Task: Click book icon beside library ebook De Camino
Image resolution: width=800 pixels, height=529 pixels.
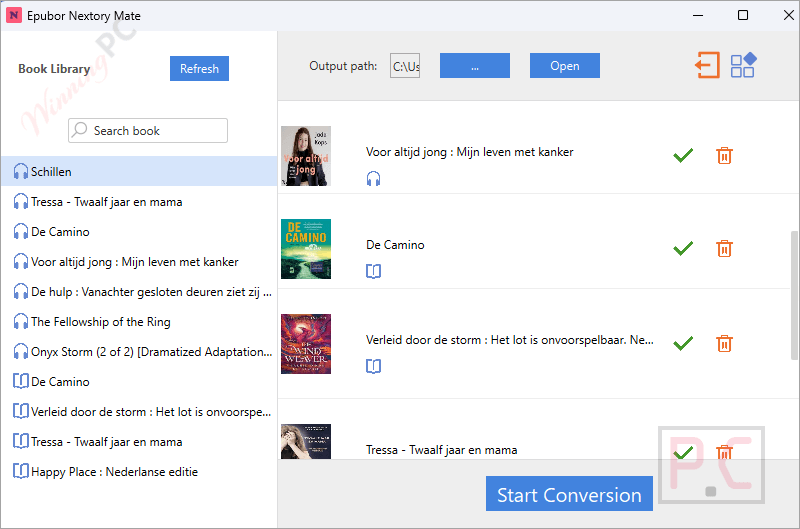Action: click(21, 381)
